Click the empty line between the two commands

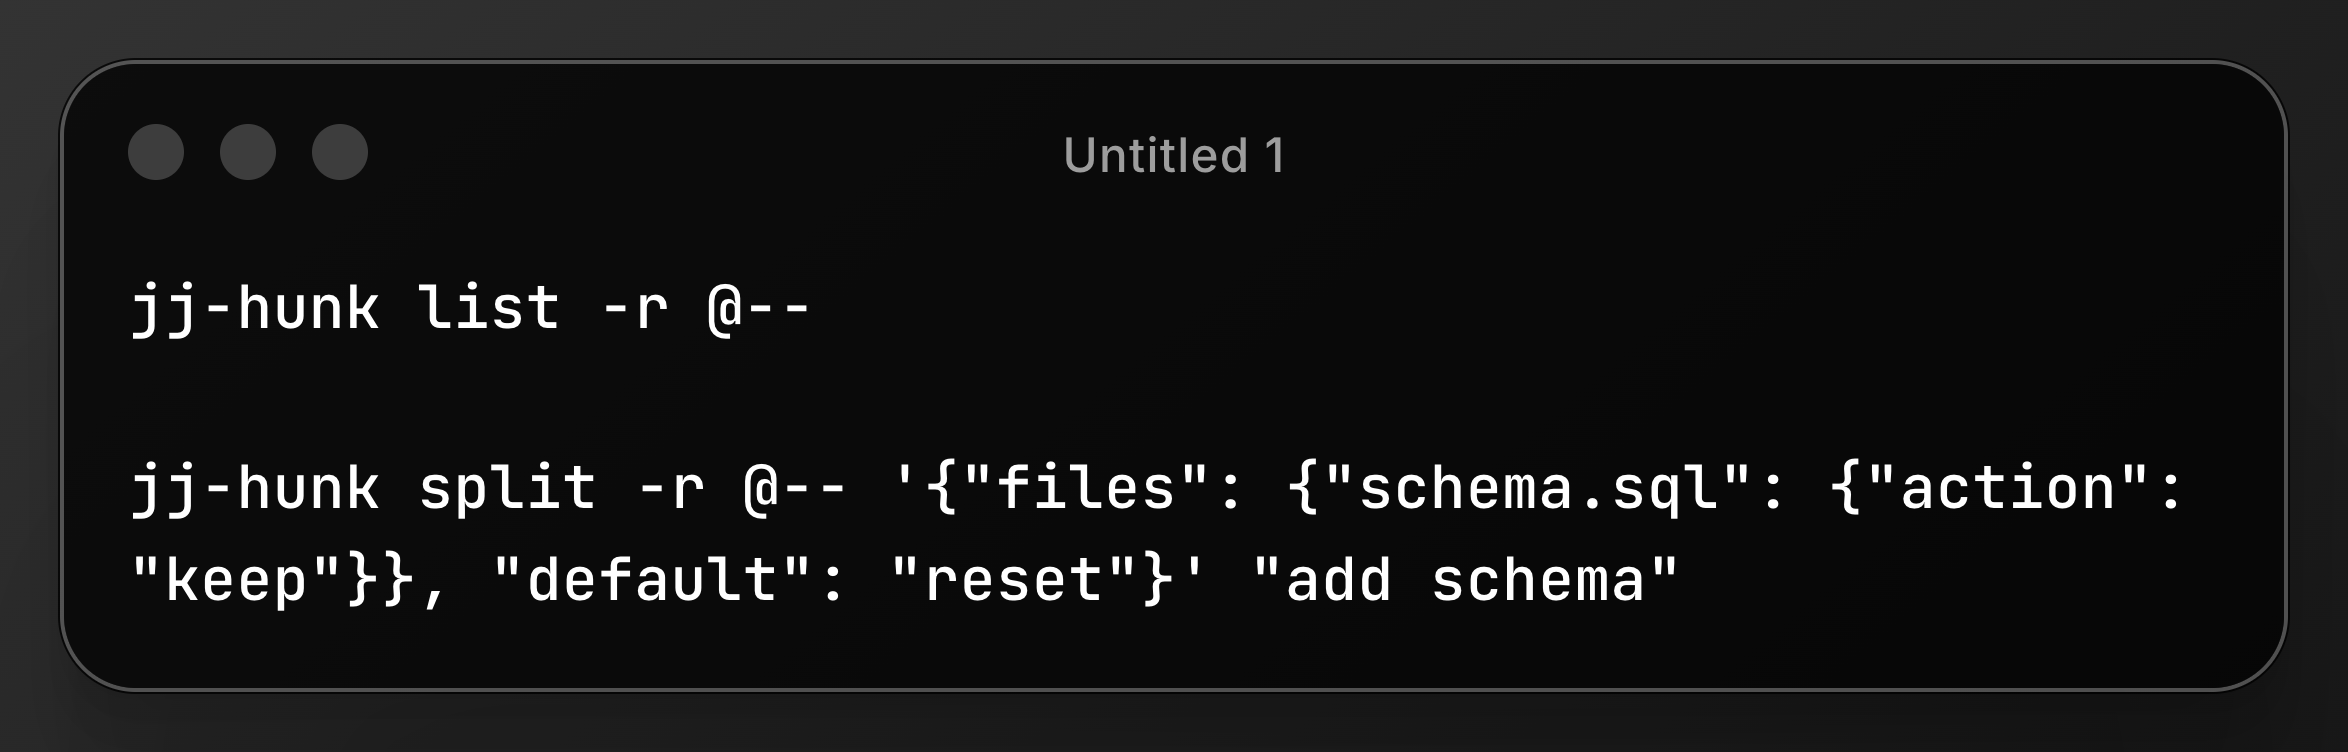pos(600,398)
